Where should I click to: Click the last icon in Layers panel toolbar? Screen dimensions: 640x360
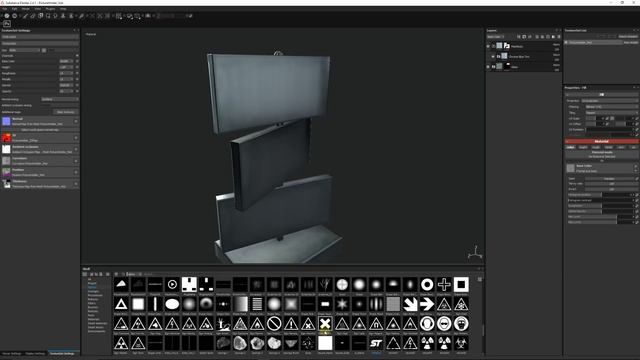[x=559, y=37]
